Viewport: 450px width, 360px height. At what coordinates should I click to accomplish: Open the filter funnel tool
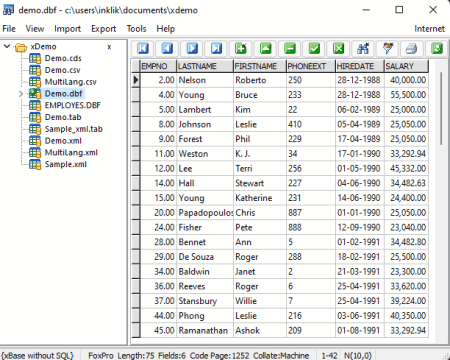coord(387,49)
